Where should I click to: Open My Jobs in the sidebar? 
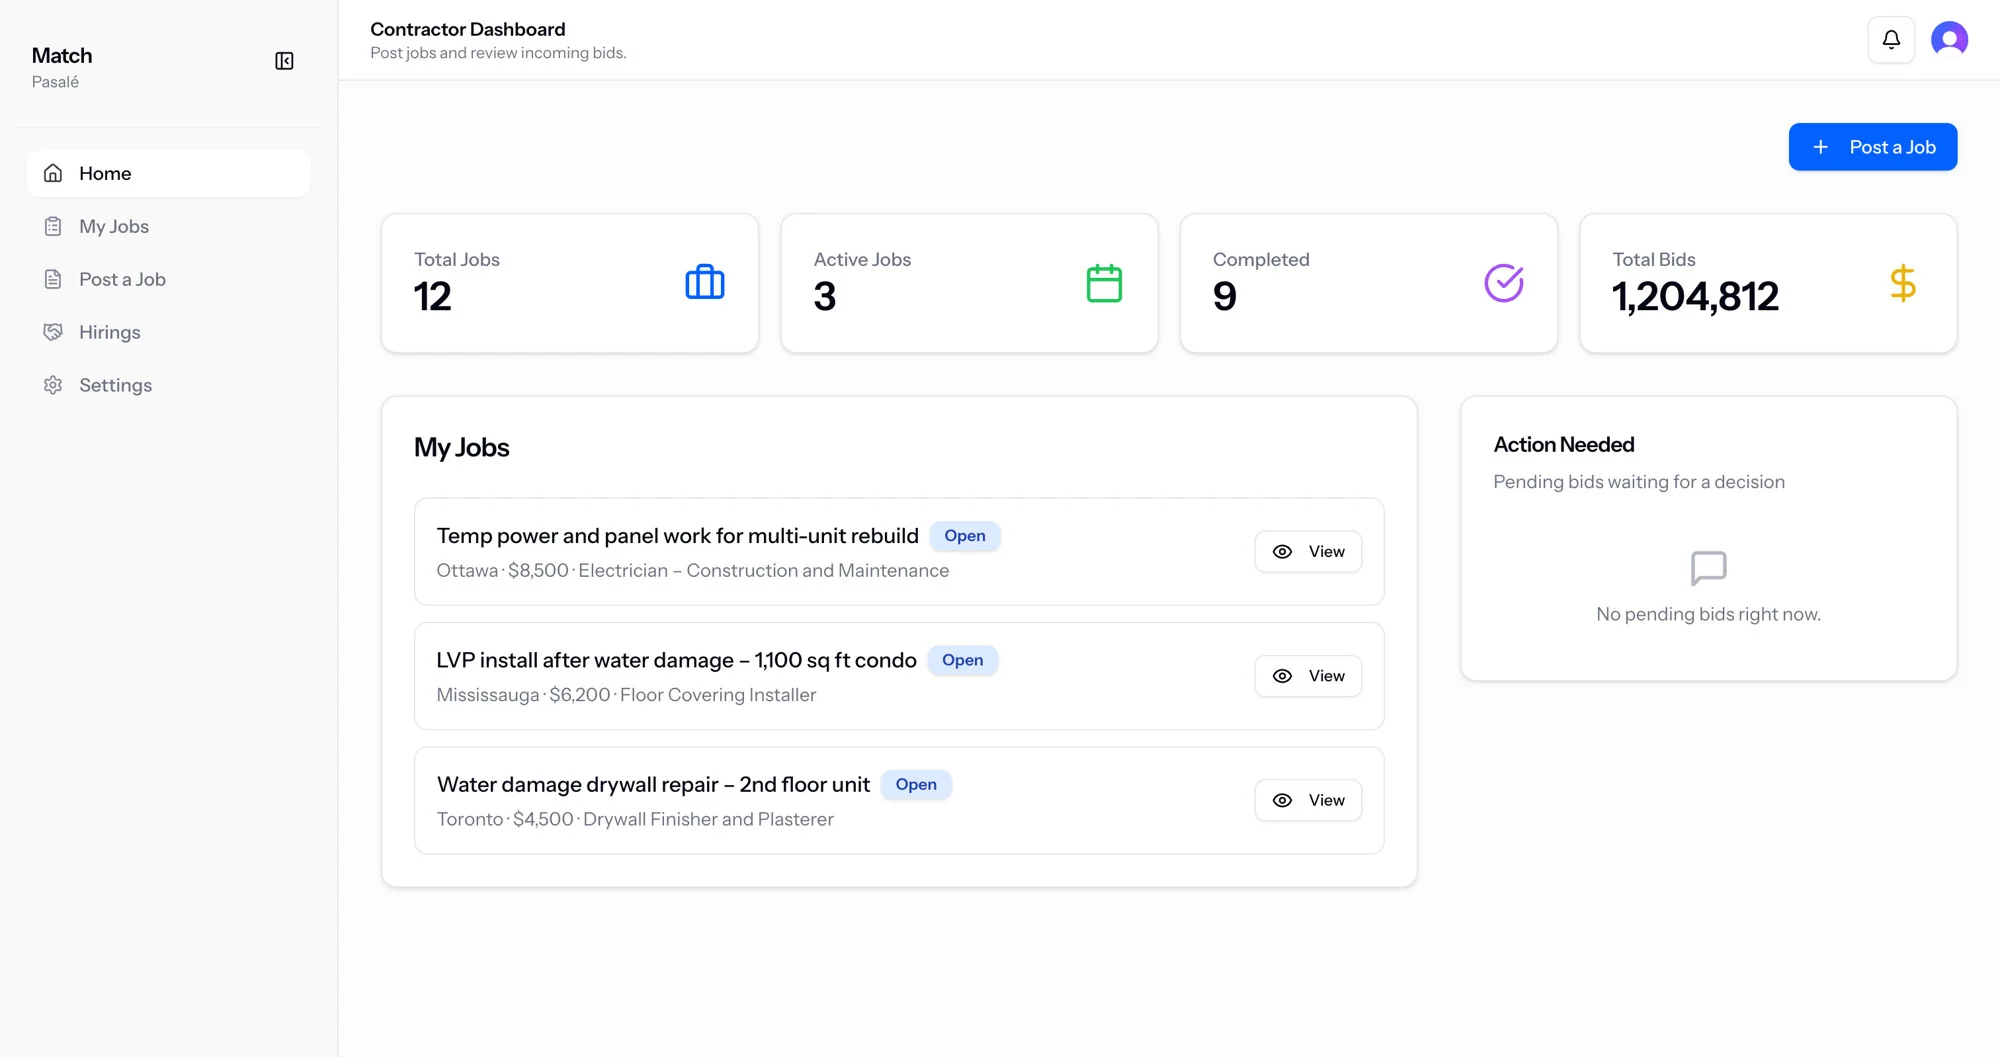[169, 226]
